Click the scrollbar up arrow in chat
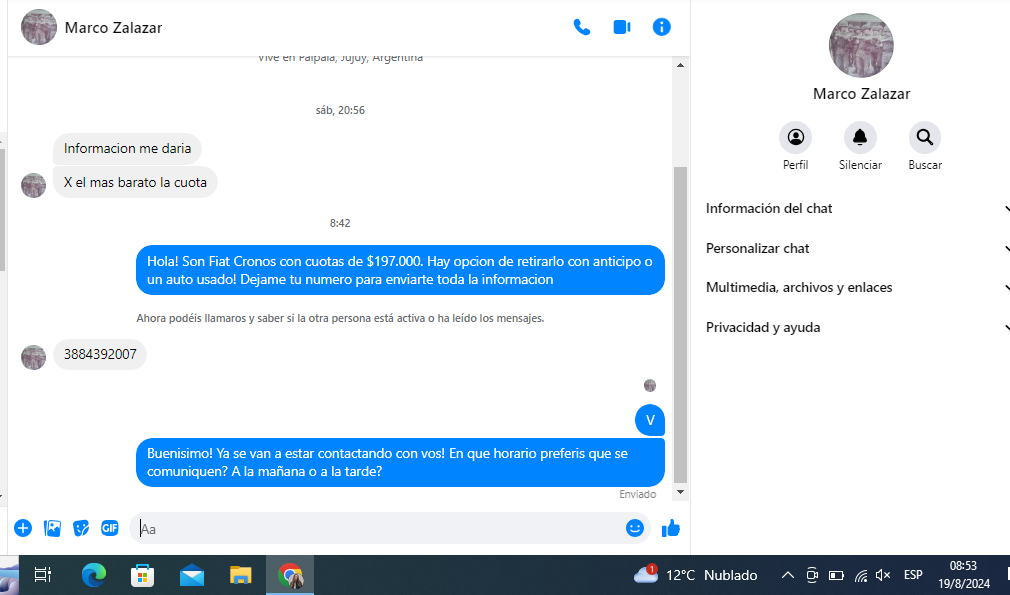The image size is (1010, 595). coord(680,65)
